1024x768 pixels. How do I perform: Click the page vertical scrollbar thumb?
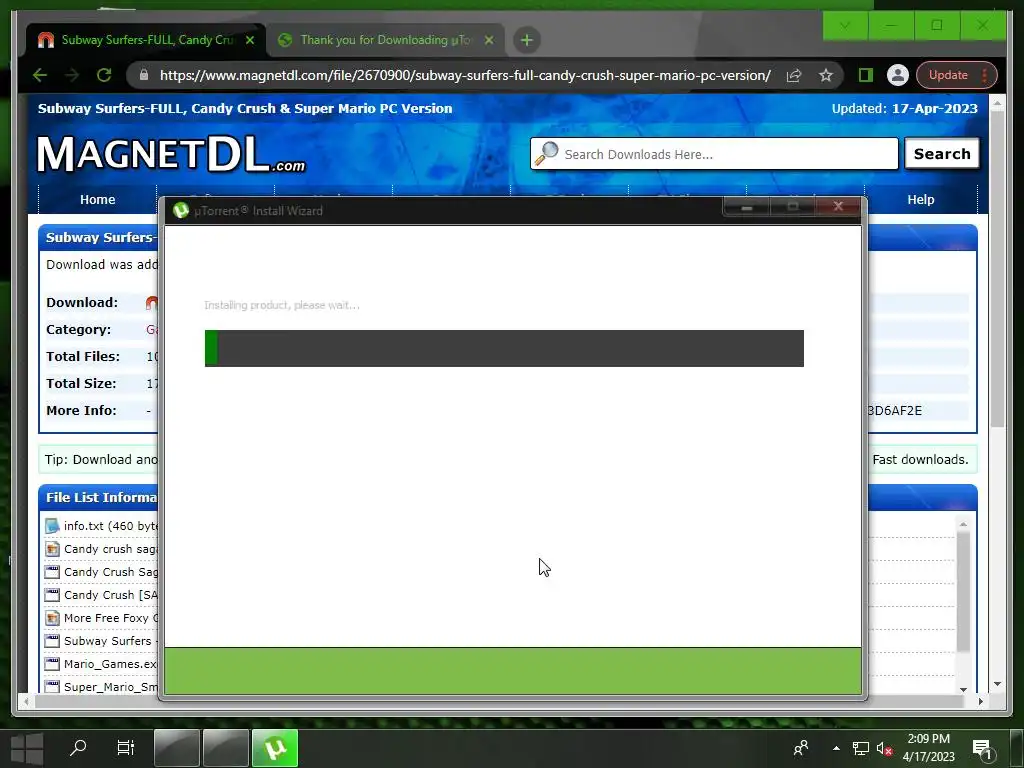coord(997,269)
